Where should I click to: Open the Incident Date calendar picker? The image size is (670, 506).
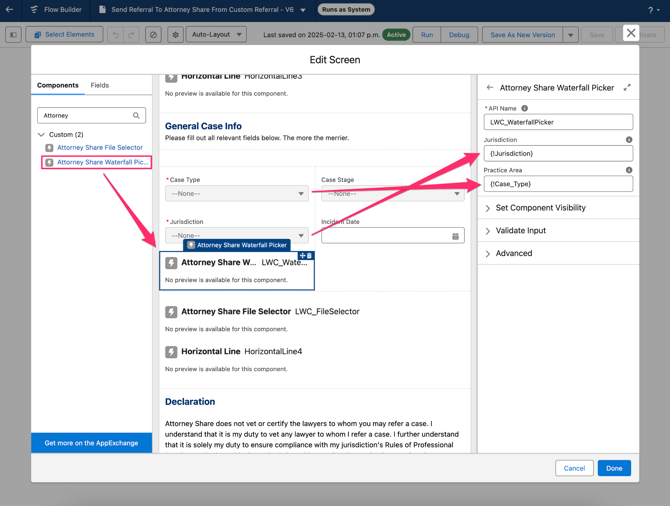tap(455, 236)
